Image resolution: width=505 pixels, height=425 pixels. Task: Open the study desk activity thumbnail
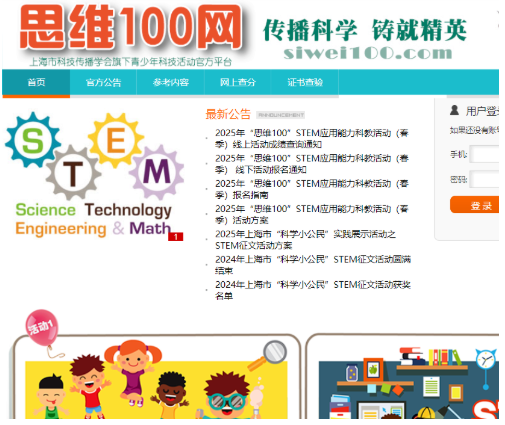[409, 383]
